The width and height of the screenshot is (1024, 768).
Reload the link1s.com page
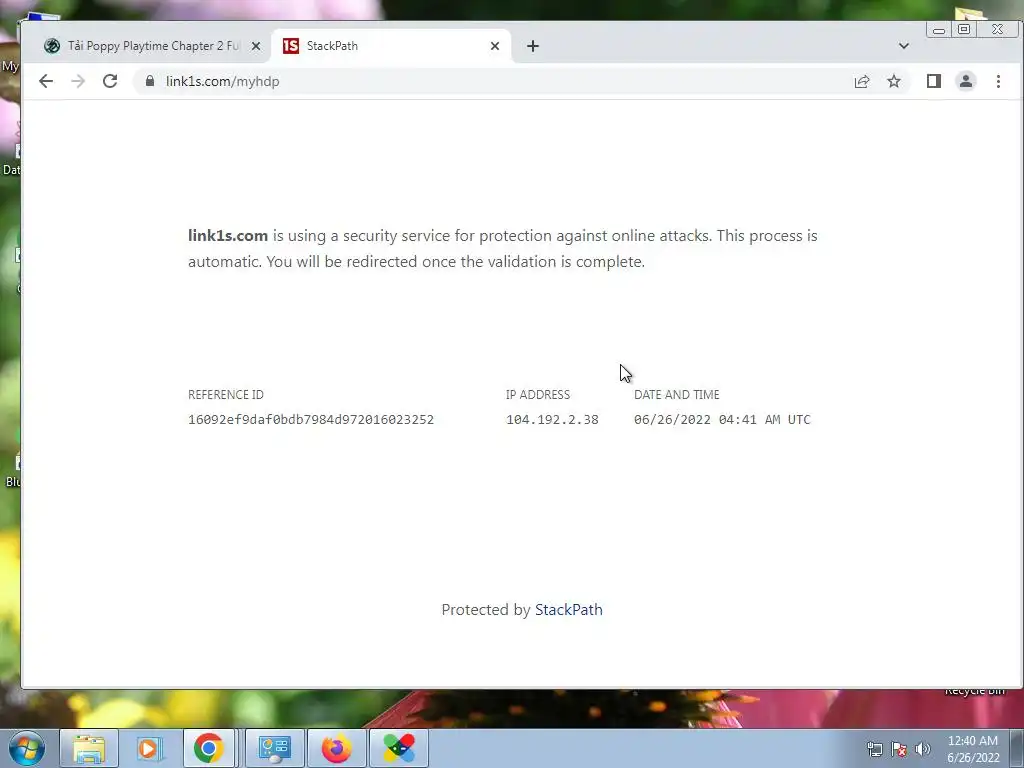pos(110,81)
